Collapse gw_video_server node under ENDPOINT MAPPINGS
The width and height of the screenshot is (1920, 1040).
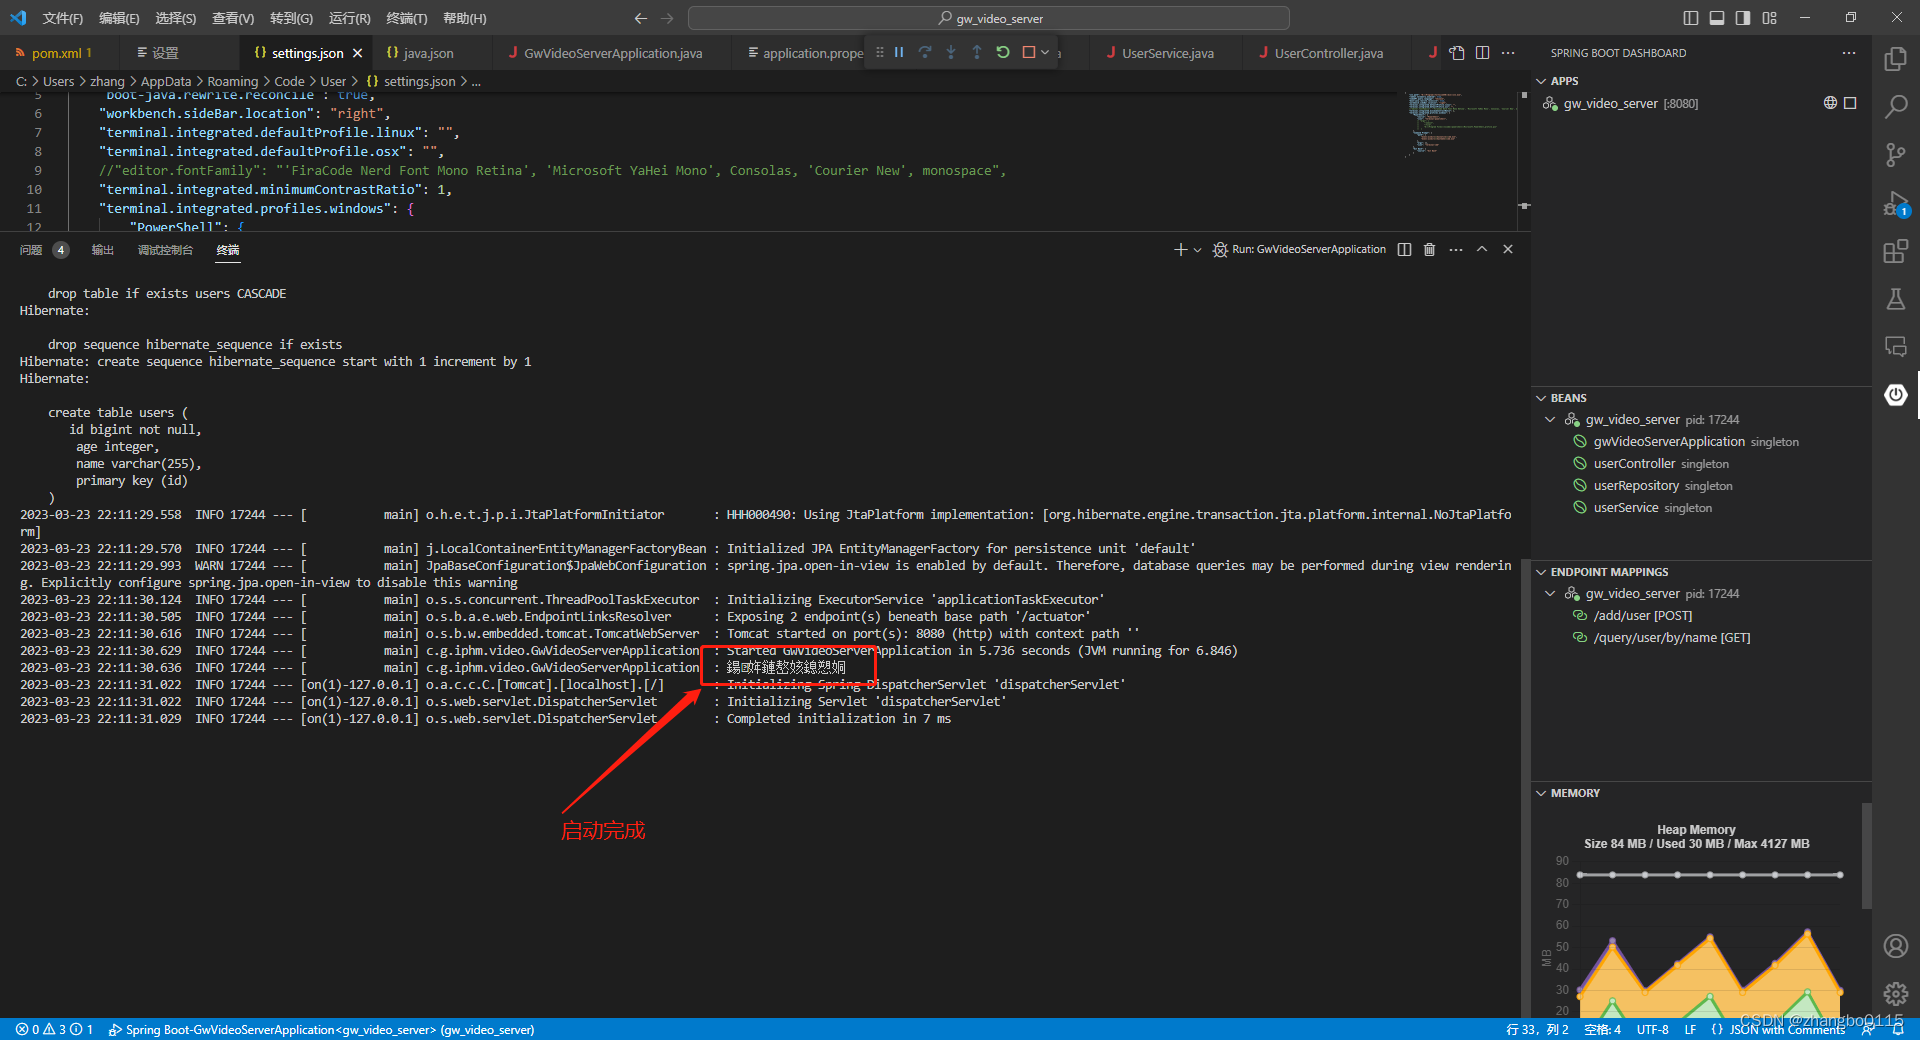coord(1550,594)
